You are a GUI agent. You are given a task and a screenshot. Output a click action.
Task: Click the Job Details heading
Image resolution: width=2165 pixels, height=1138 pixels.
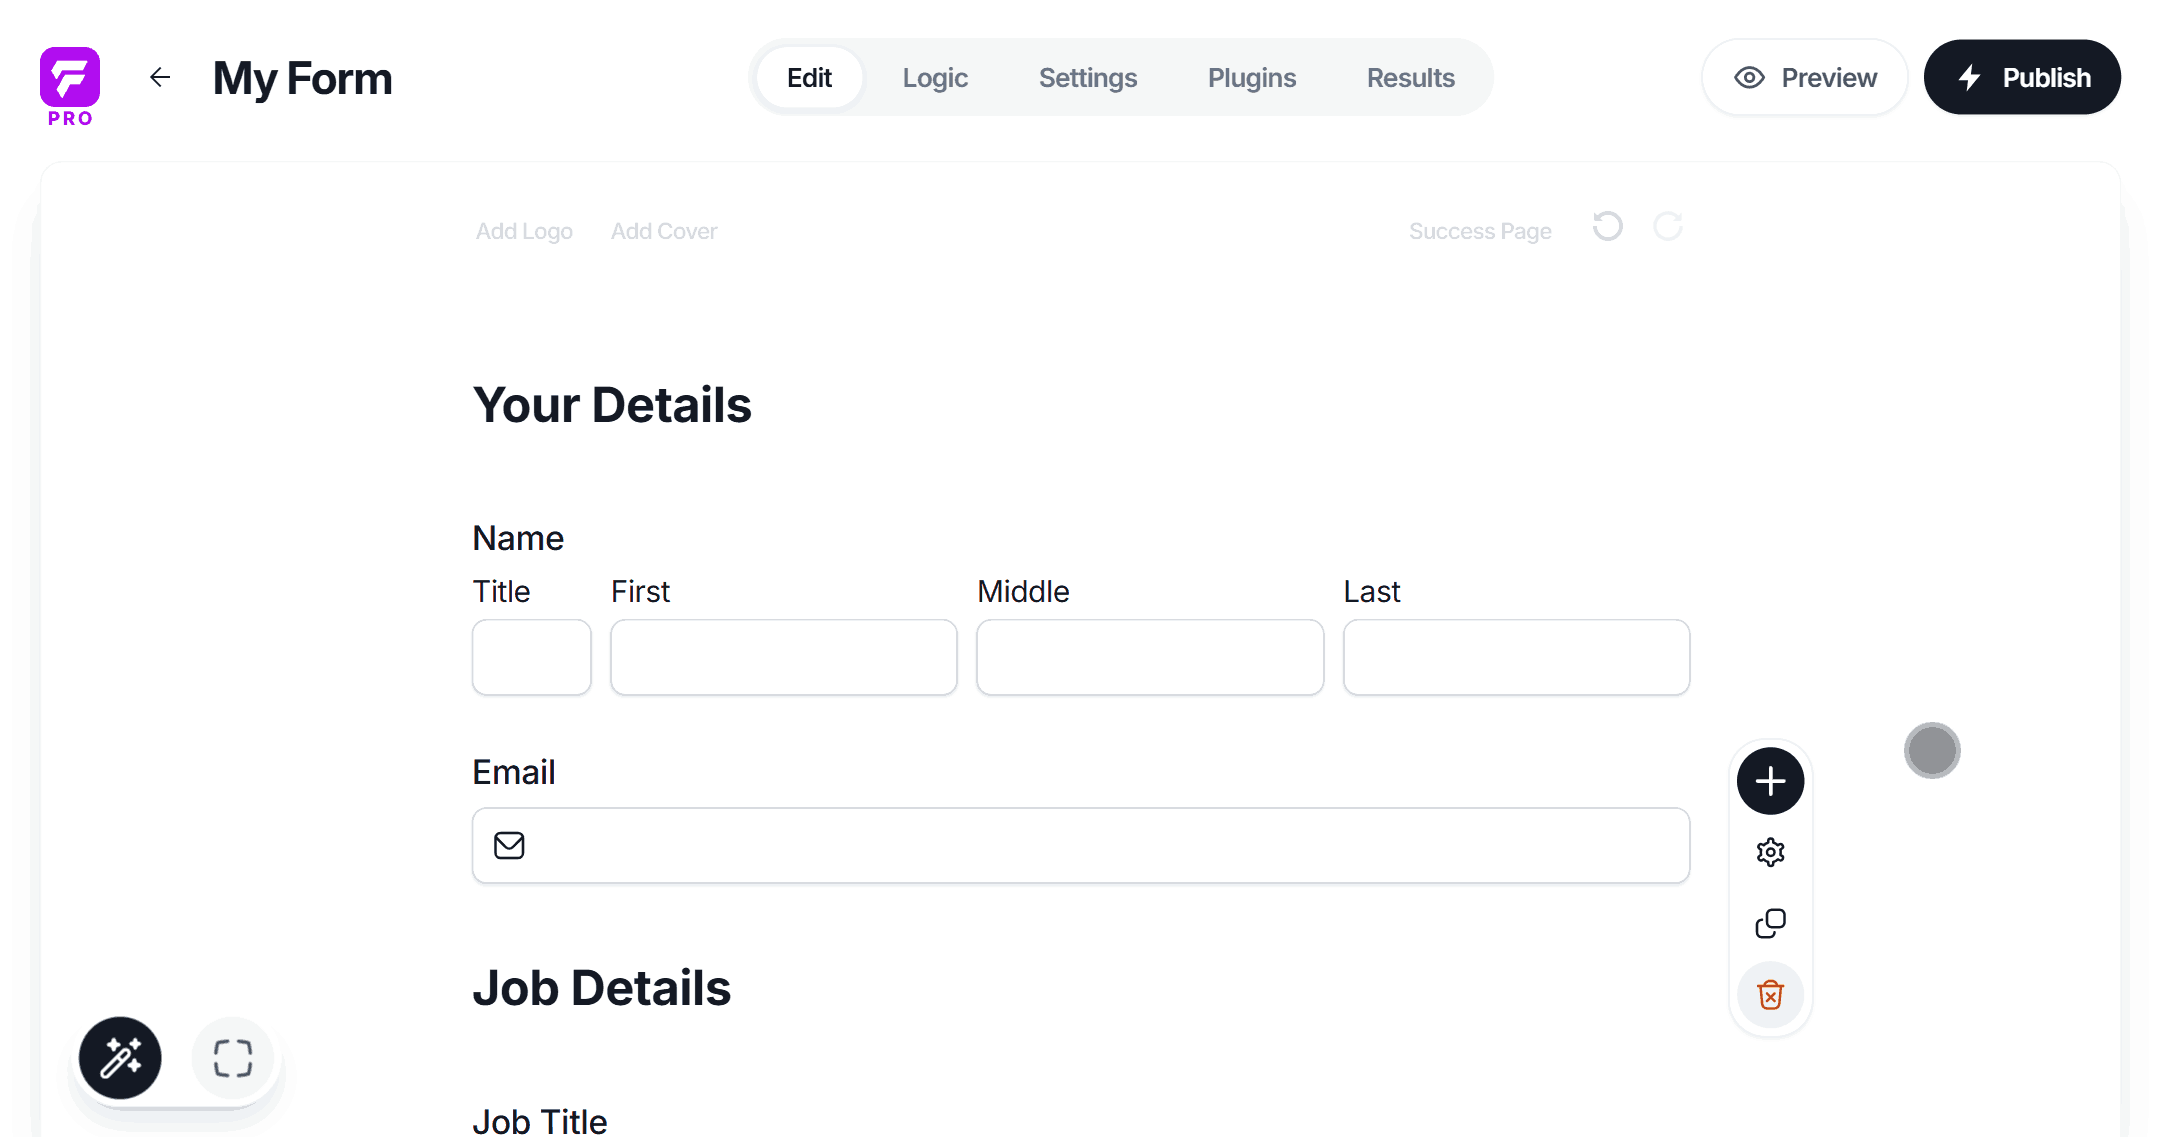point(602,988)
